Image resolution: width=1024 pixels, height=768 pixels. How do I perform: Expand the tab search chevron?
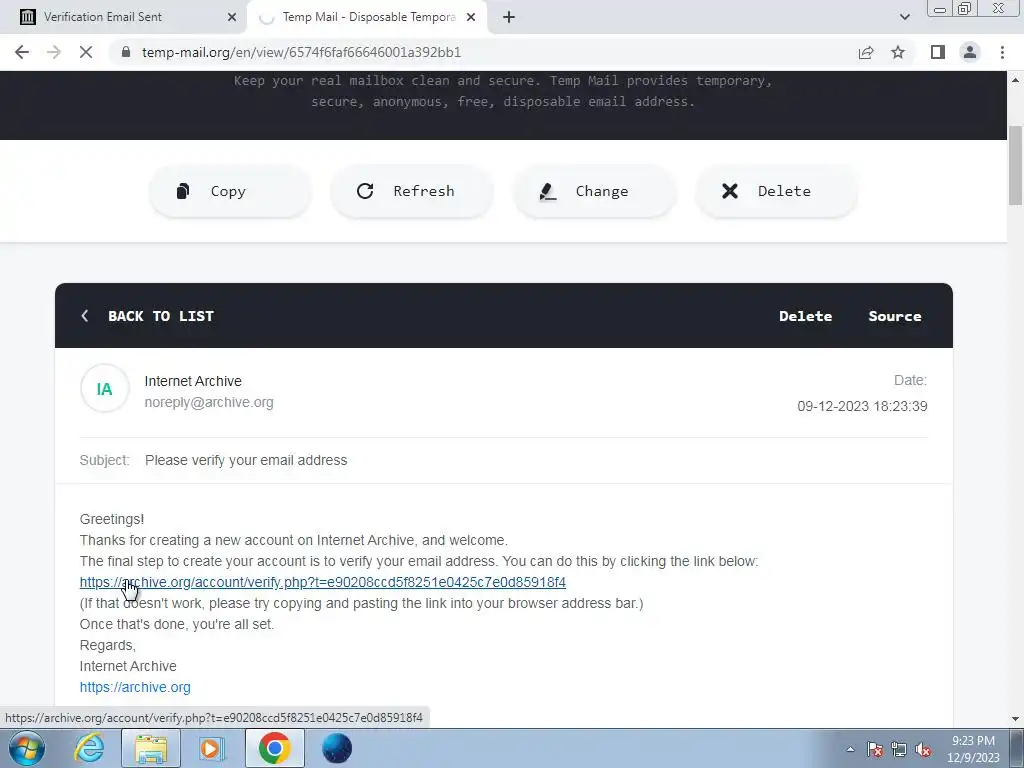[904, 17]
